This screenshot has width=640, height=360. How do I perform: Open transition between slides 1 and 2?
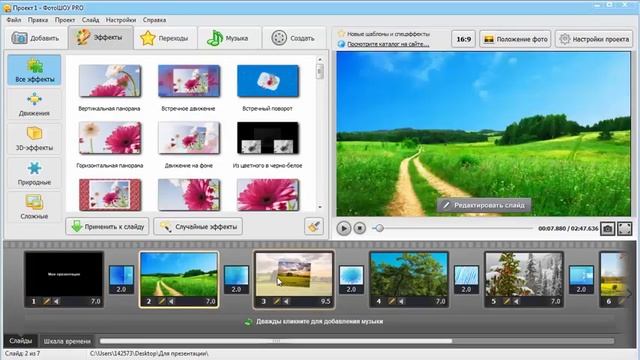tap(121, 280)
